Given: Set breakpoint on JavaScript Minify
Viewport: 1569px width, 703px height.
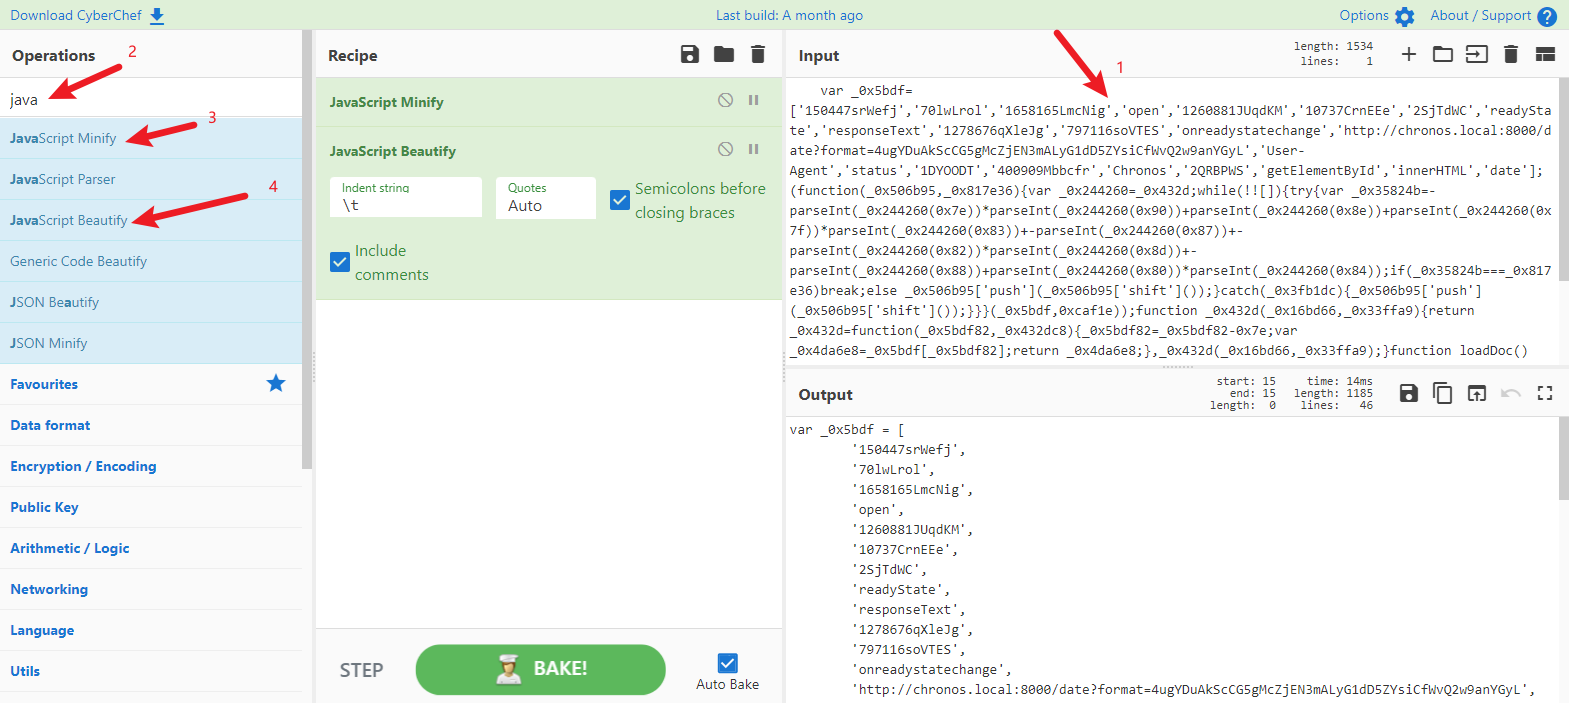Looking at the screenshot, I should coord(754,100).
